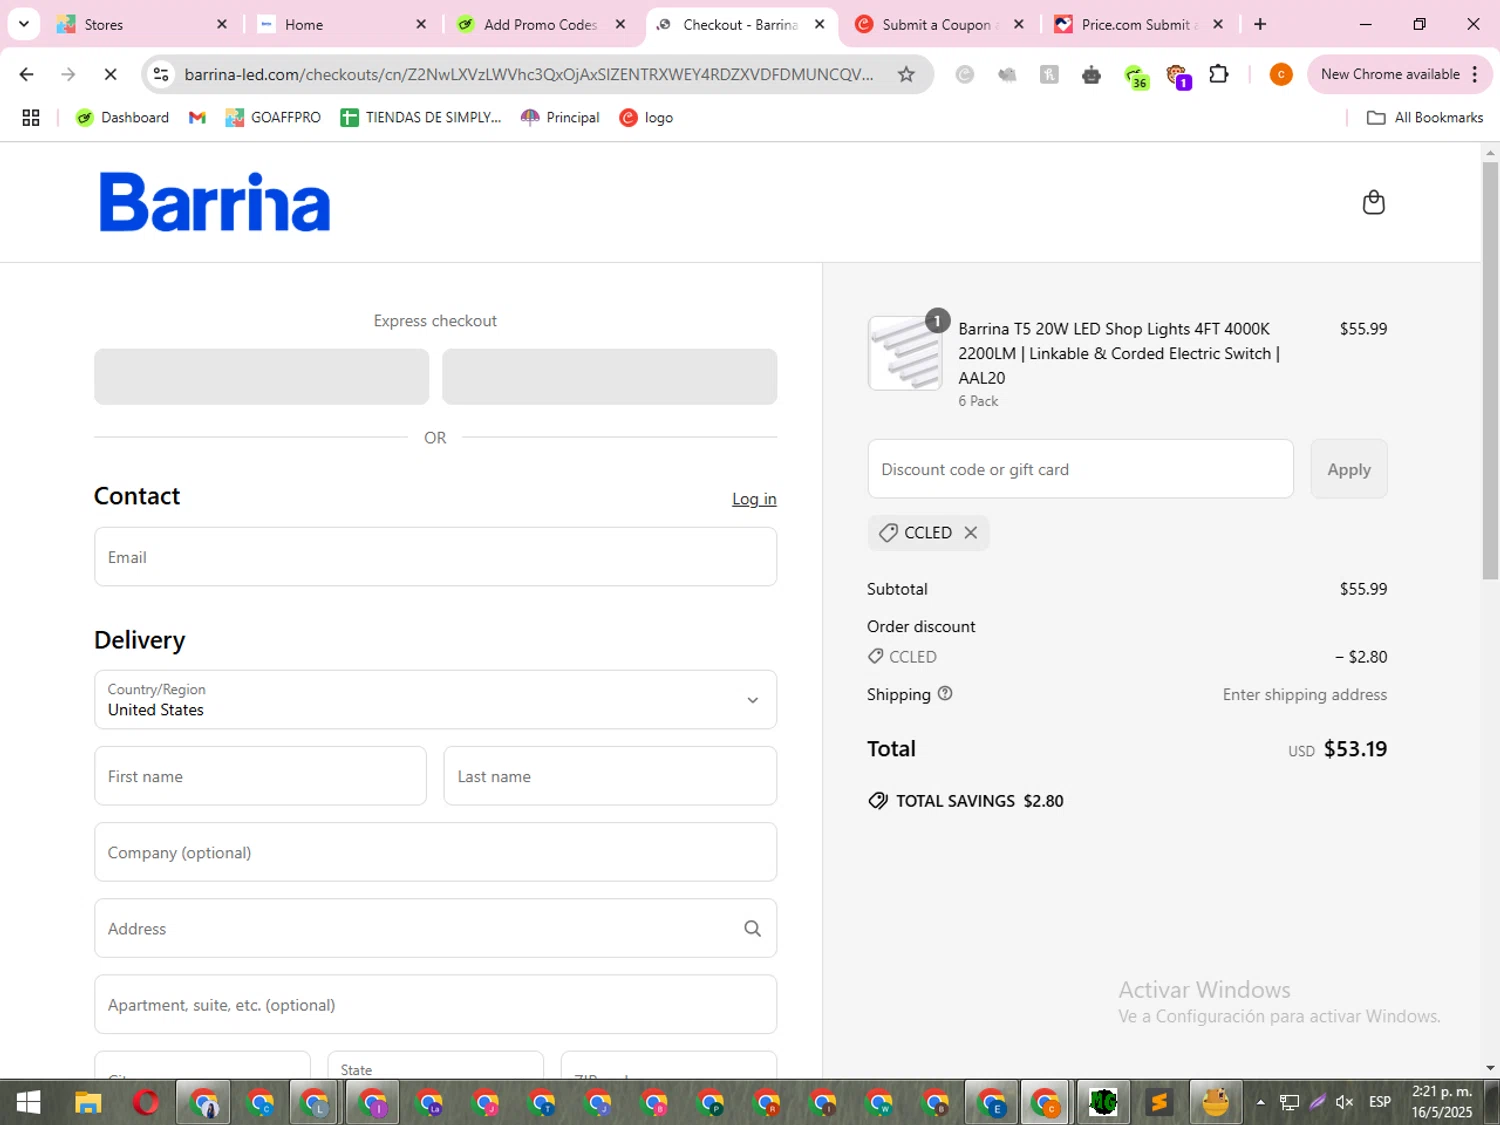Click the browser address bar URL
Viewport: 1500px width, 1125px height.
pyautogui.click(x=528, y=74)
